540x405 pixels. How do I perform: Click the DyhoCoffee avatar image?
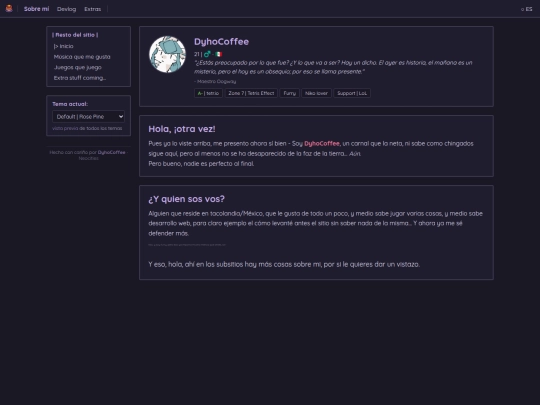coord(167,54)
